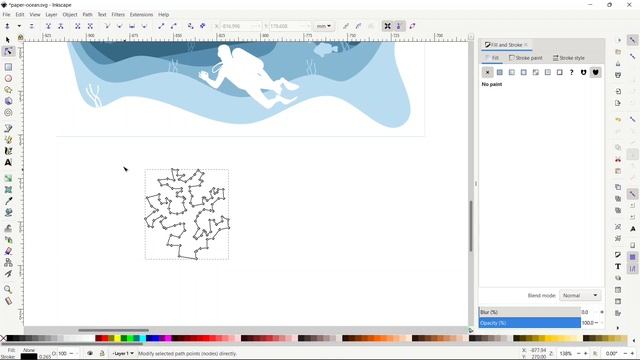The height and width of the screenshot is (360, 640).
Task: Choose Unset paint question-mark option
Action: 571,72
